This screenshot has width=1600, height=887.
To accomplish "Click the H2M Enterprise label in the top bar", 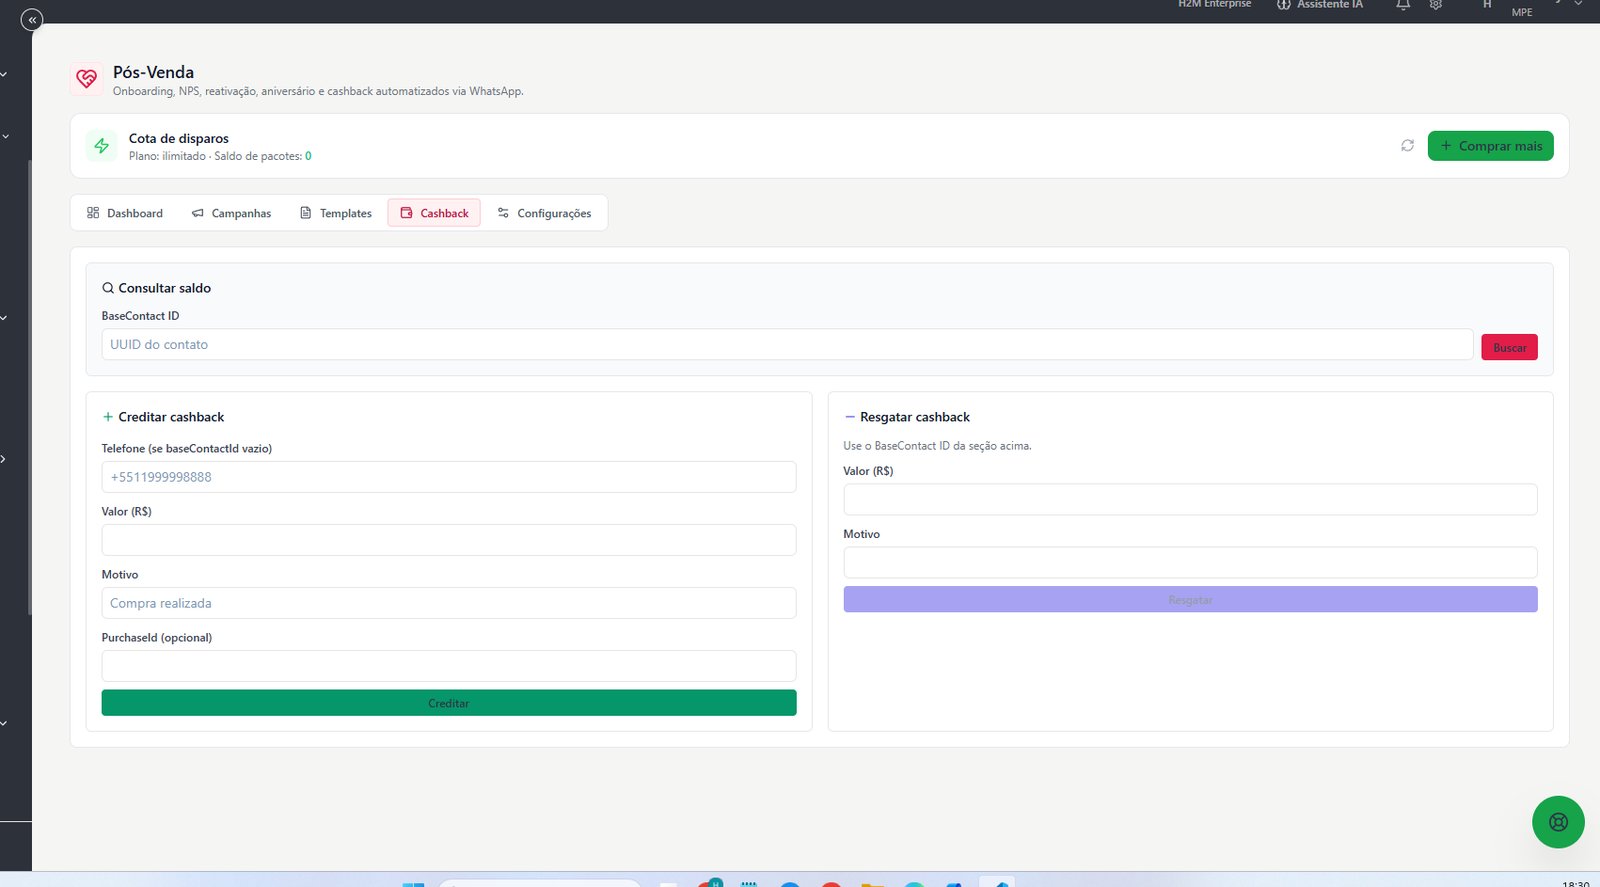I will 1214,5.
